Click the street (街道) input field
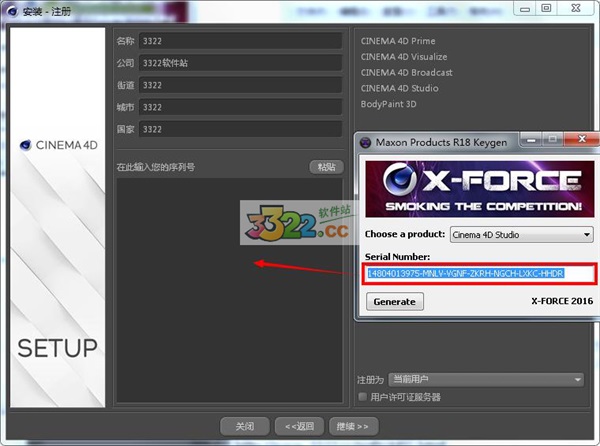This screenshot has width=600, height=446. pyautogui.click(x=240, y=85)
